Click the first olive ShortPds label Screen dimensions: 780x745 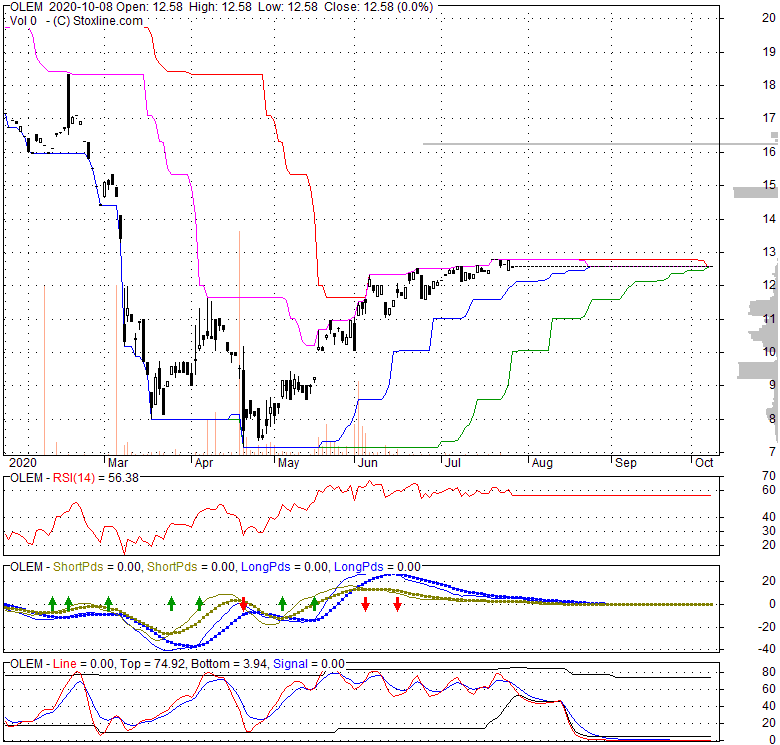click(78, 567)
